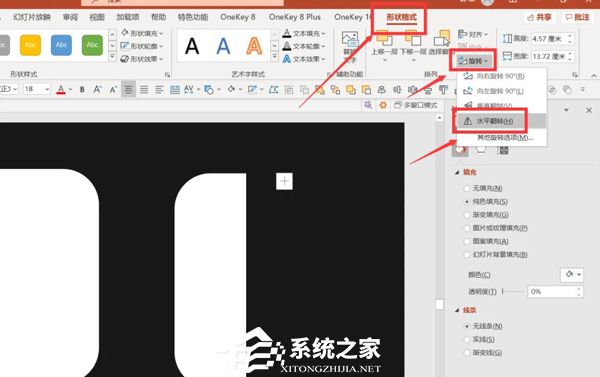Select 实线(S) radio button

pyautogui.click(x=466, y=339)
